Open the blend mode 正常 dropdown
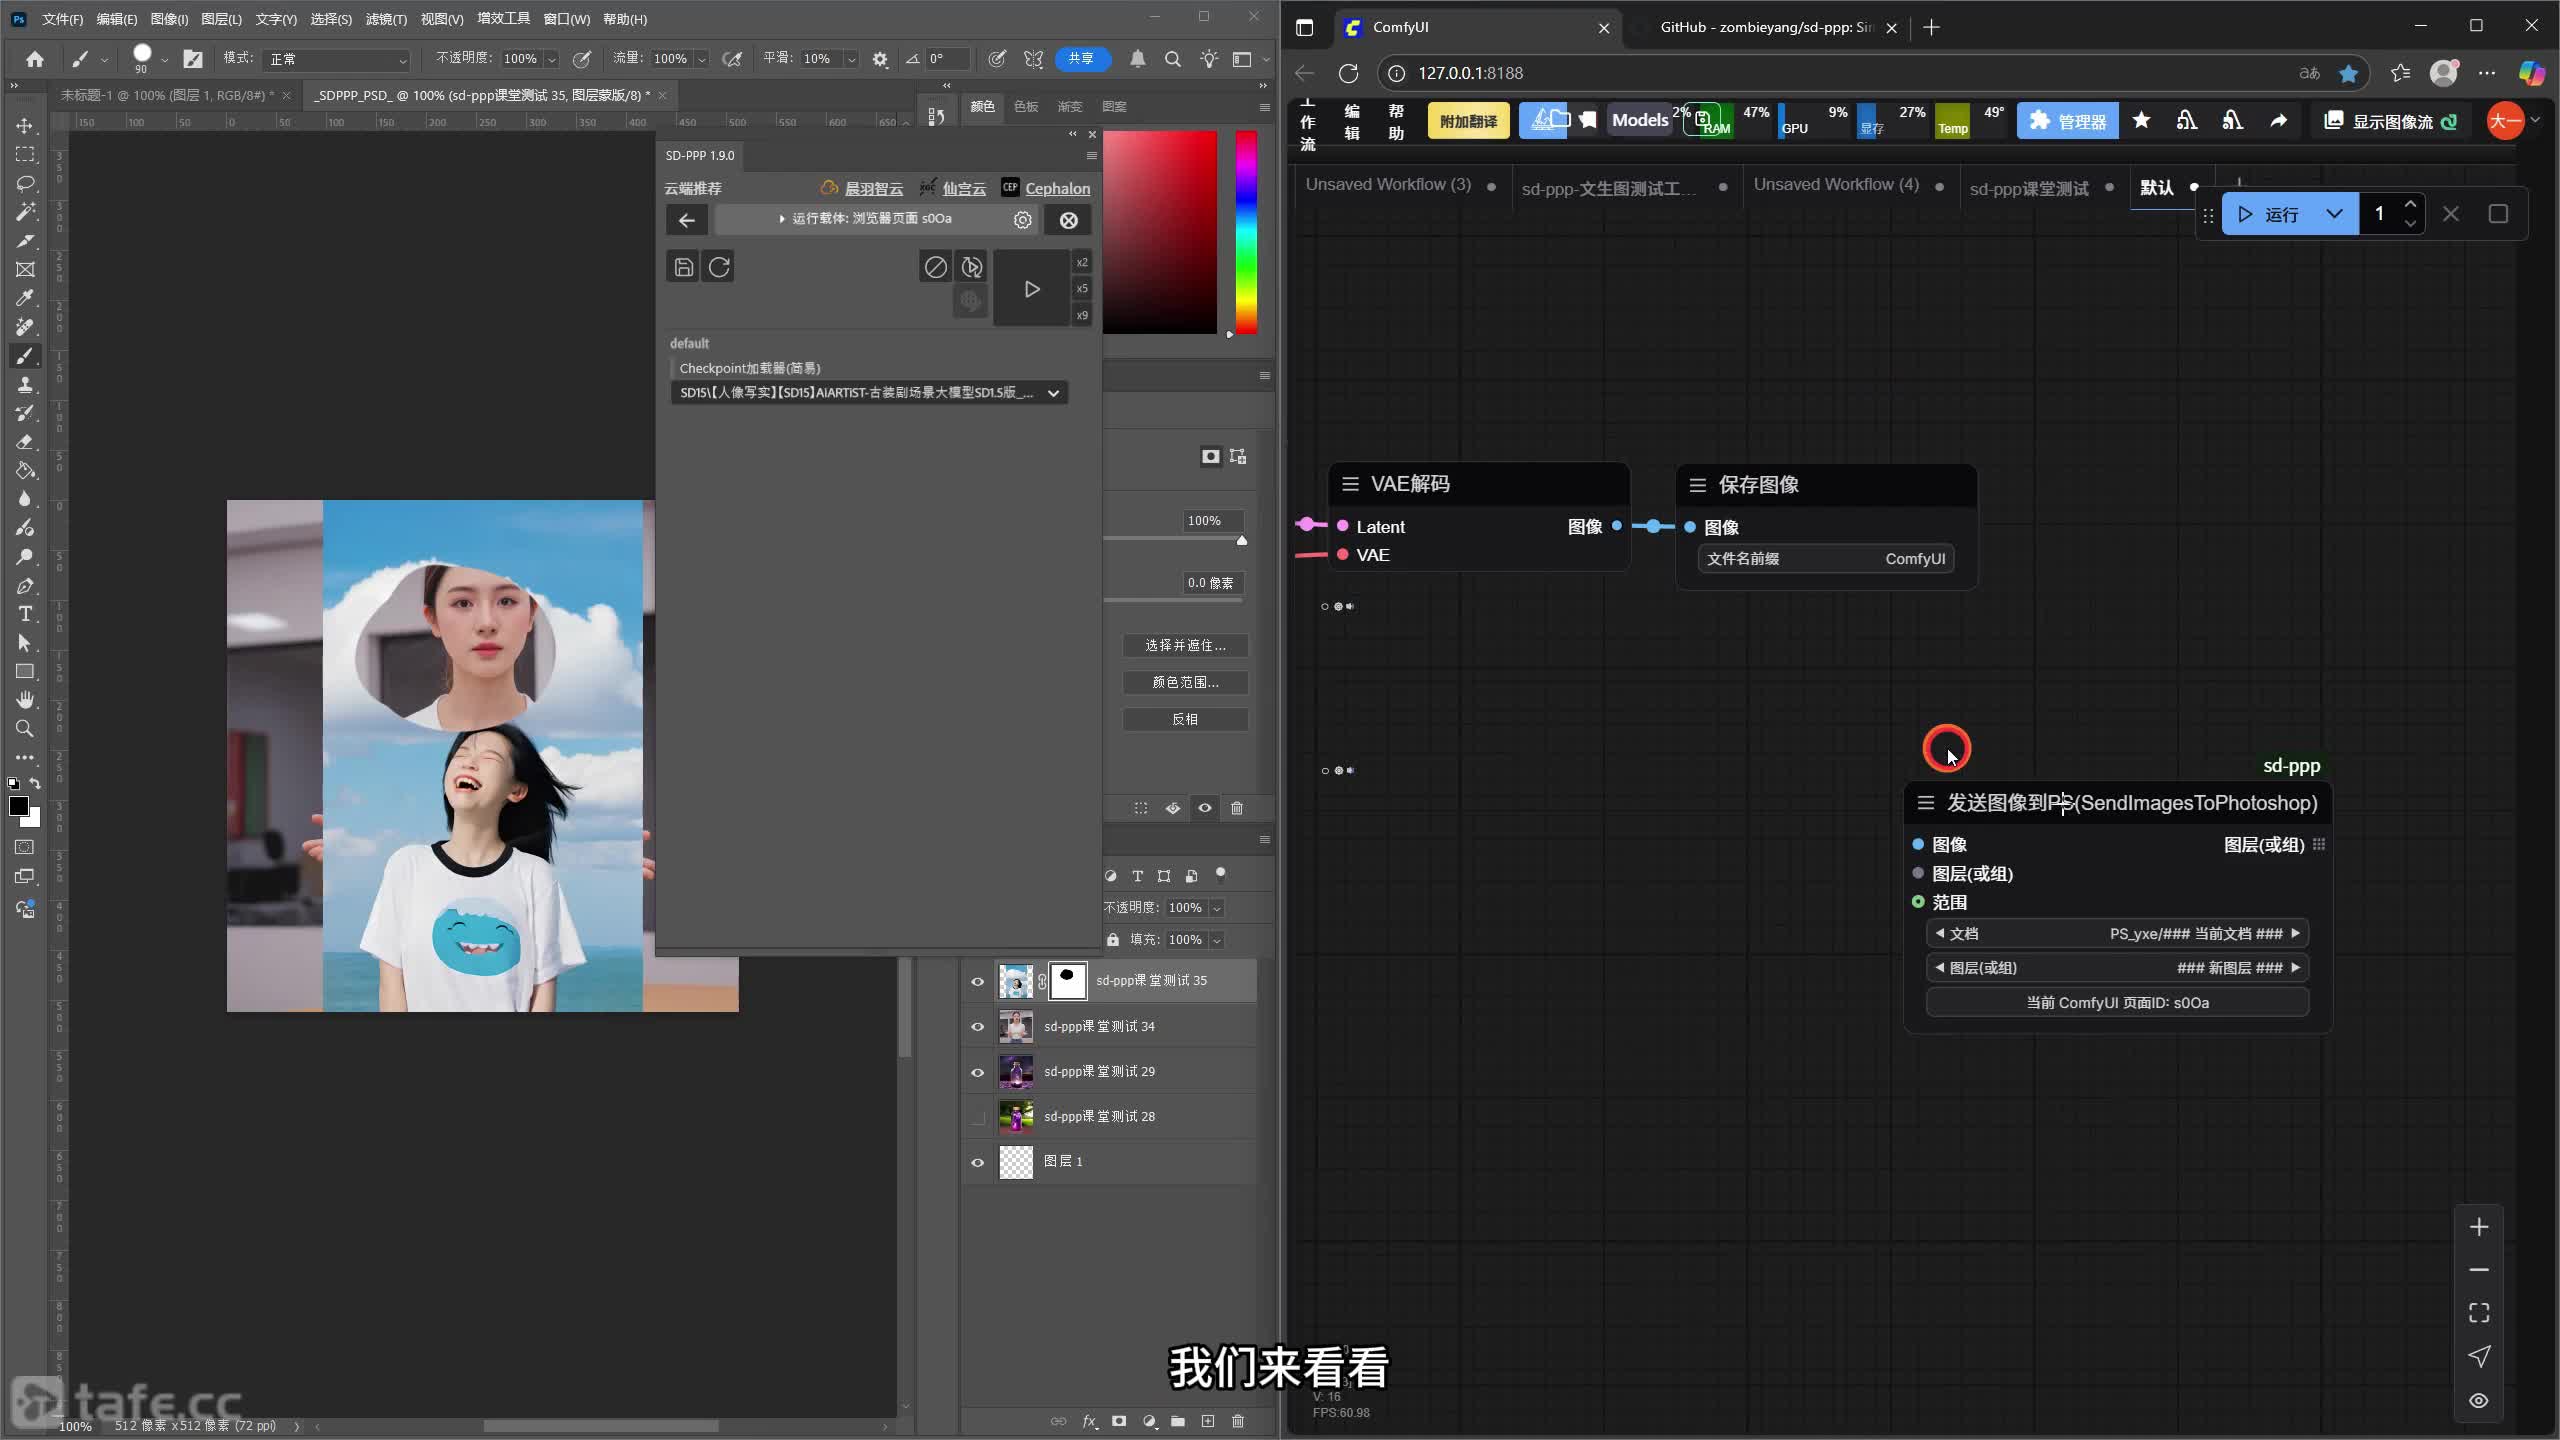The width and height of the screenshot is (2560, 1440). (337, 59)
